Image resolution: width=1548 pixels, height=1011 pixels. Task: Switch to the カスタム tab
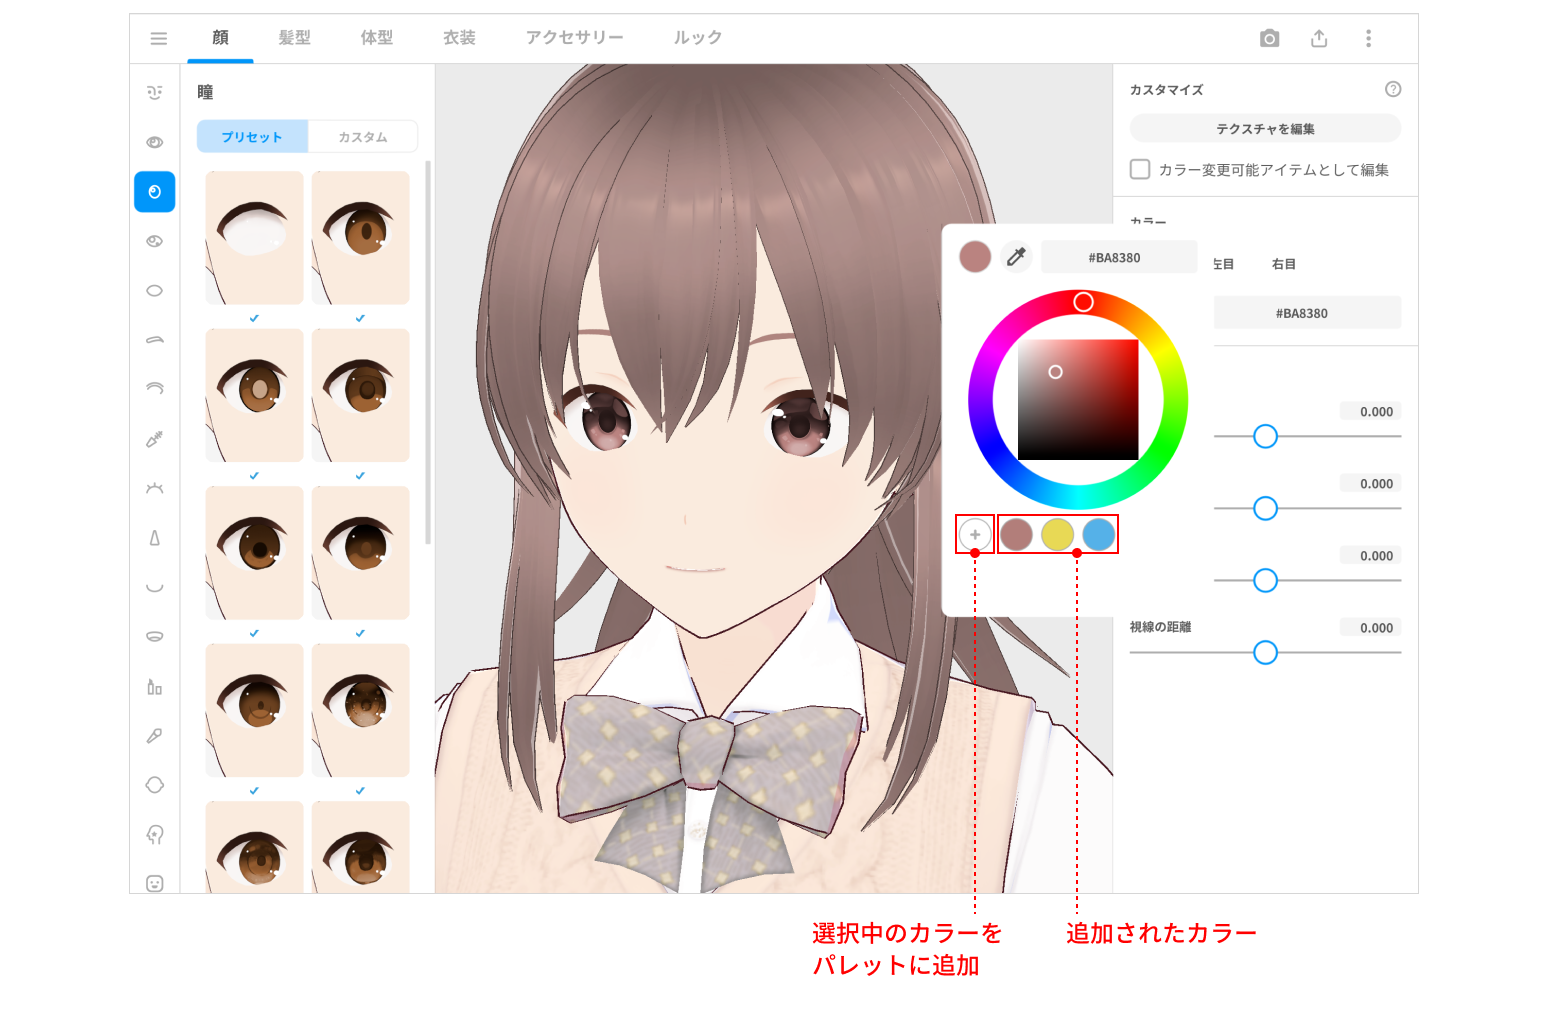click(363, 136)
